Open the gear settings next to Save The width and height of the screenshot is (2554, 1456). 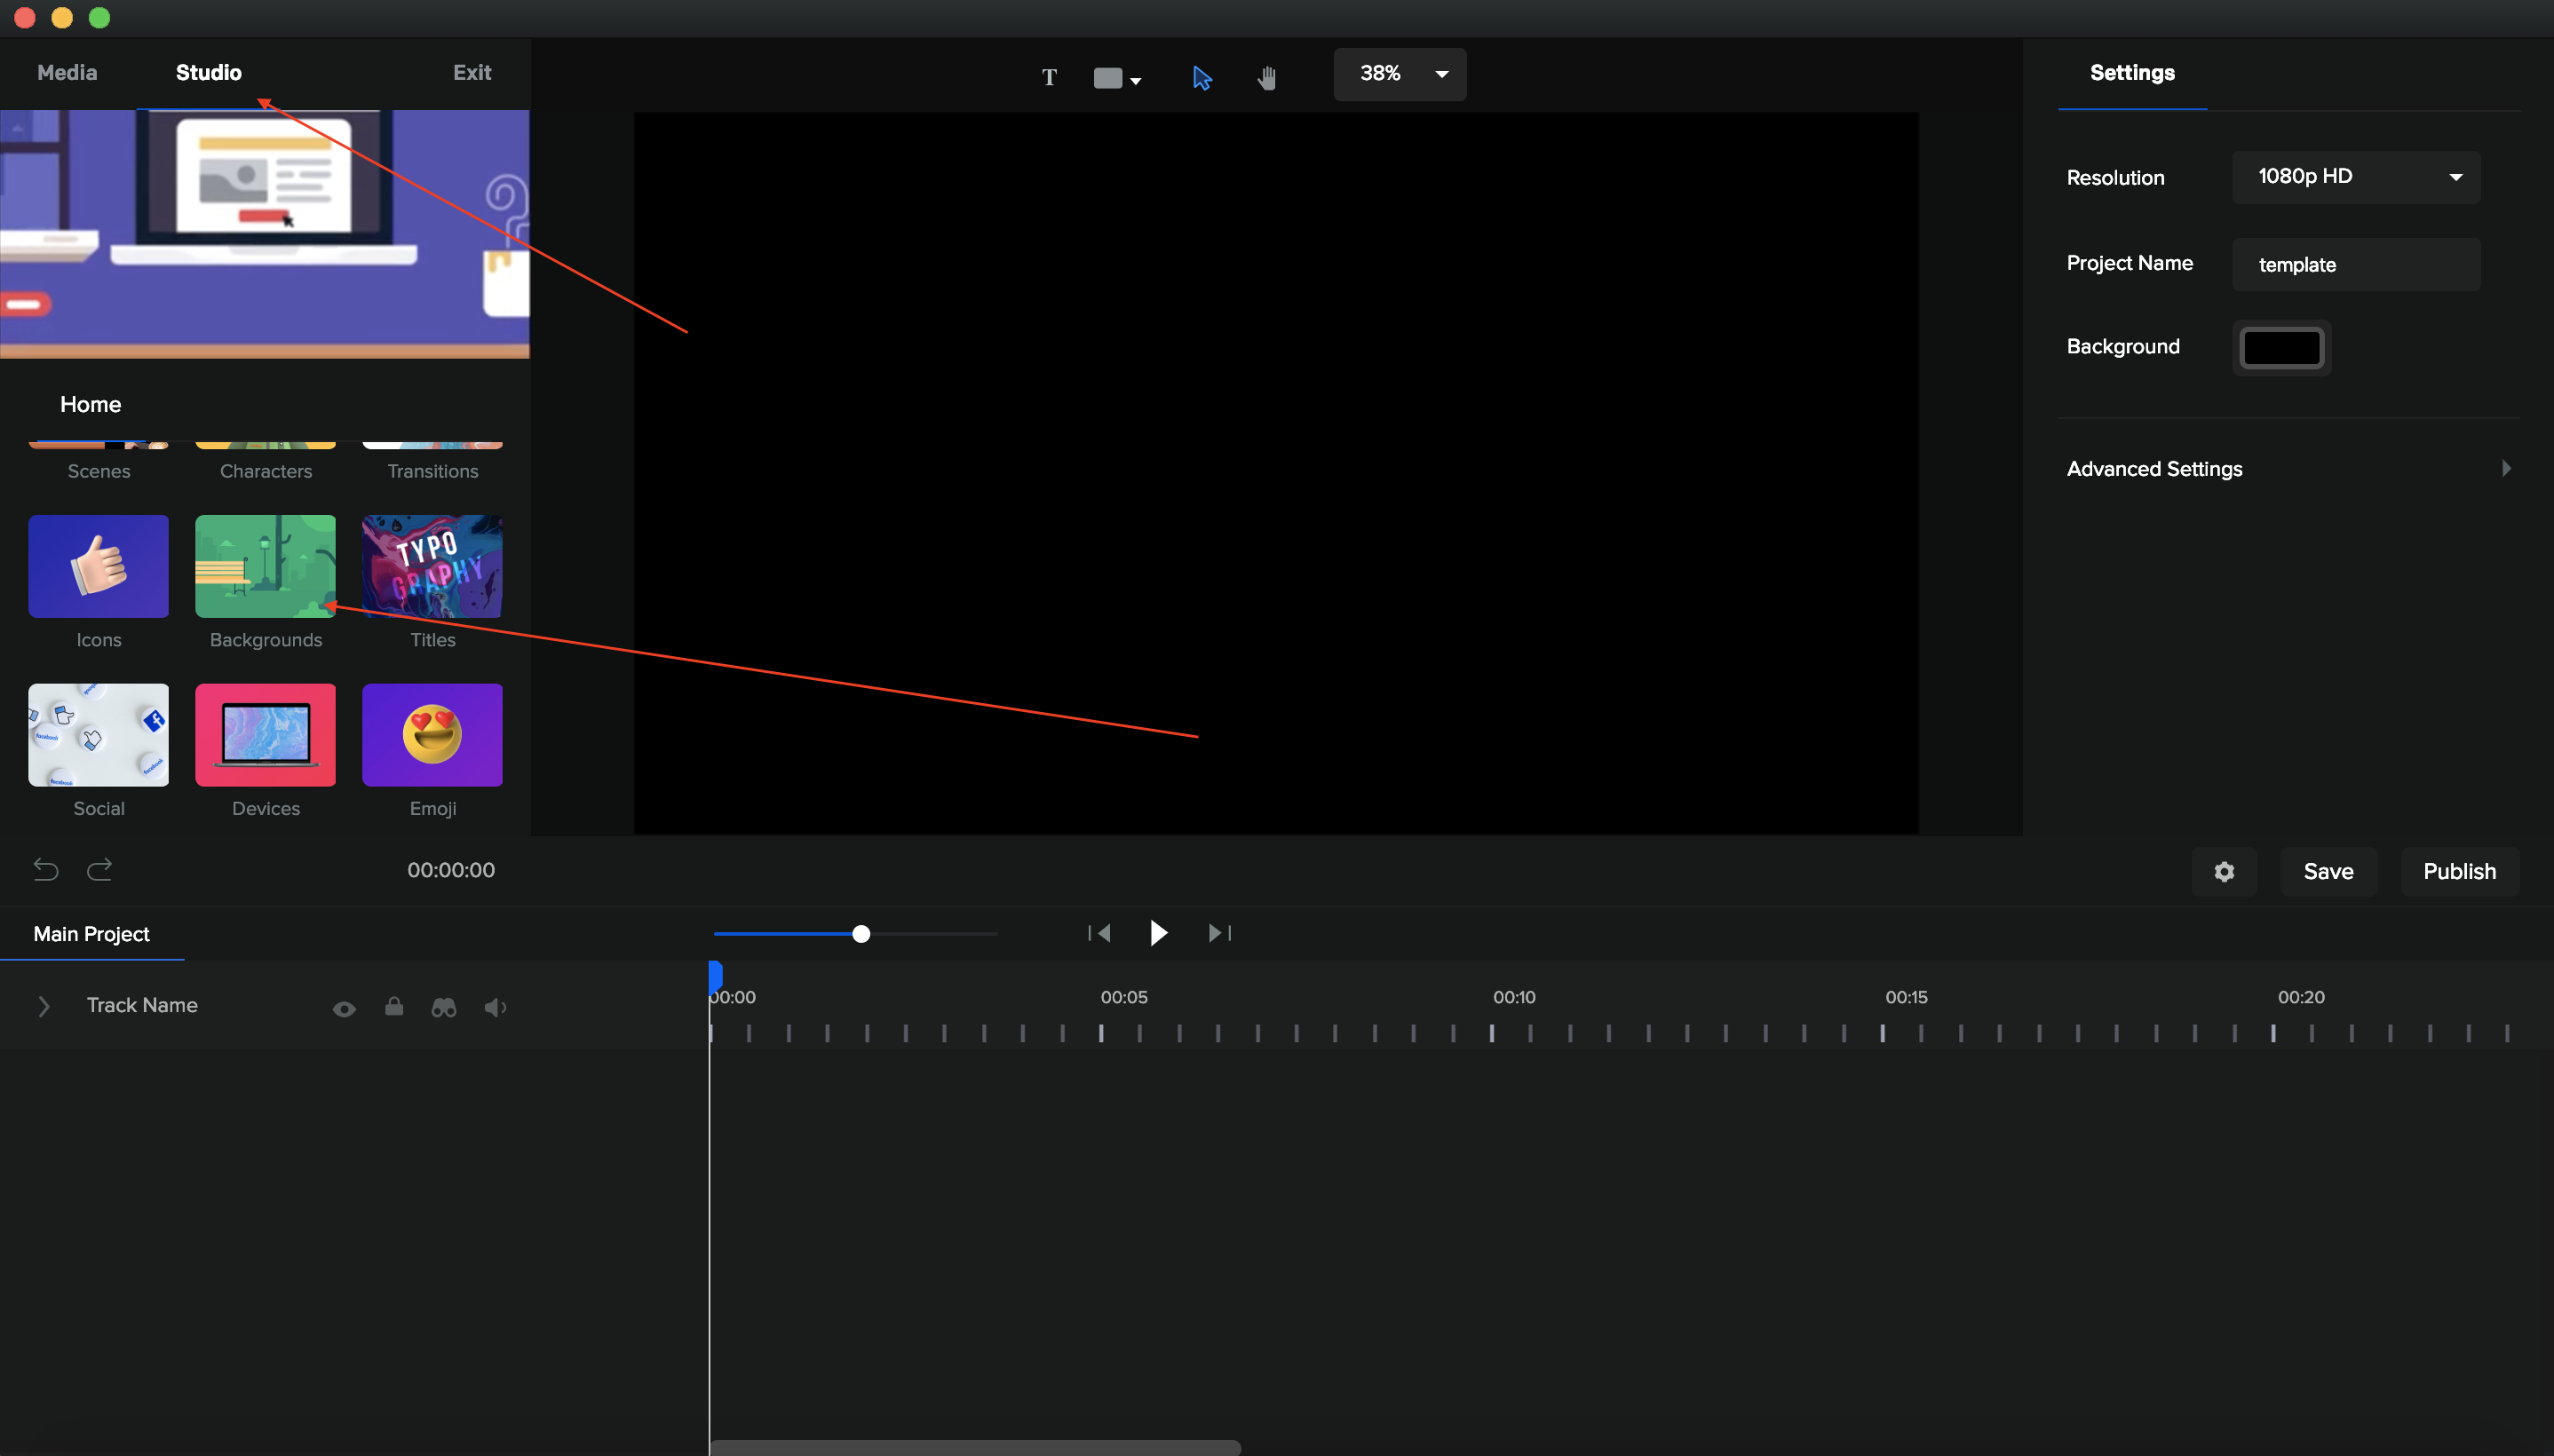tap(2224, 871)
